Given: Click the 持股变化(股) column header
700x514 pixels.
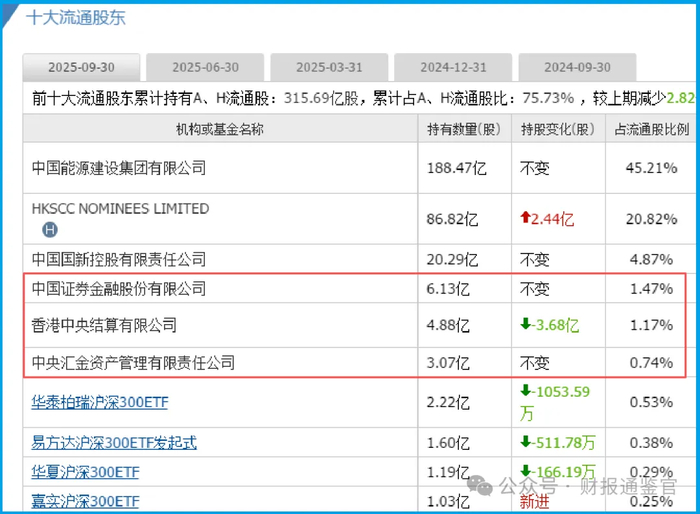Looking at the screenshot, I should click(x=558, y=130).
